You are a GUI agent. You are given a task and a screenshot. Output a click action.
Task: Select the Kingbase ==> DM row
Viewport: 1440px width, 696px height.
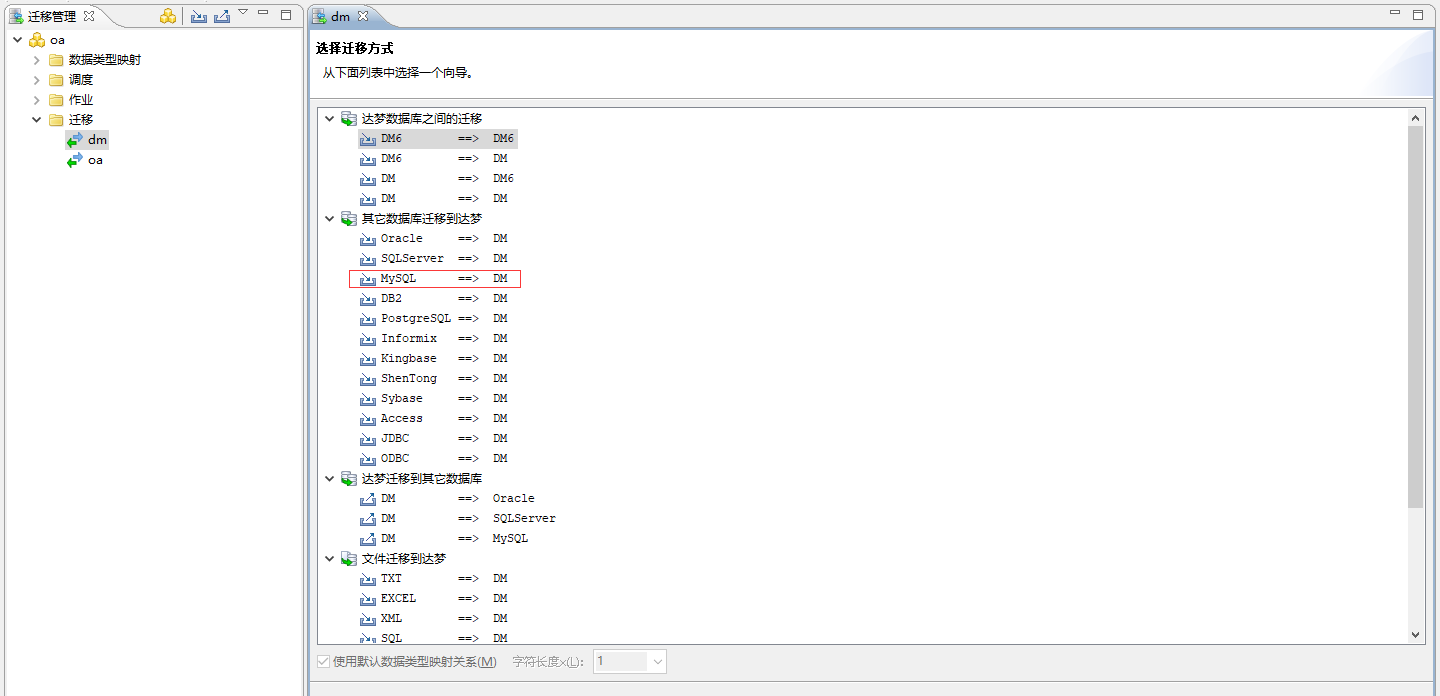point(435,358)
